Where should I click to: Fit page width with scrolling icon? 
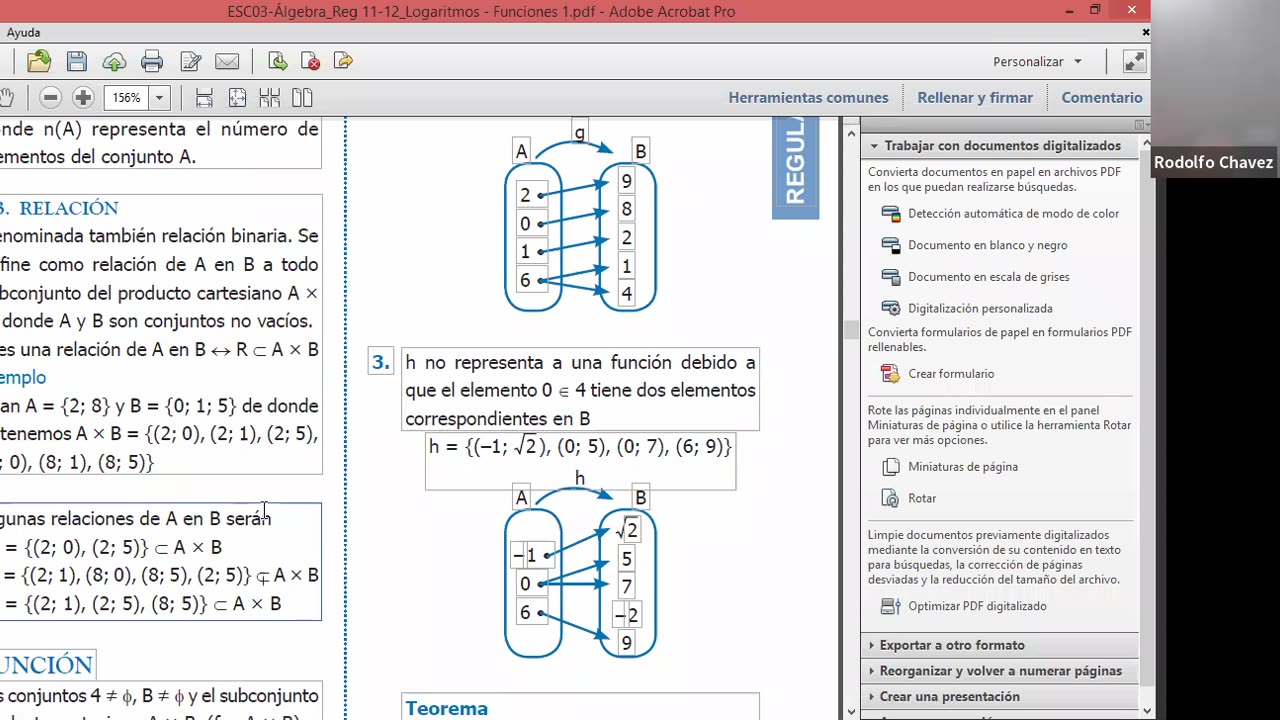[x=204, y=98]
